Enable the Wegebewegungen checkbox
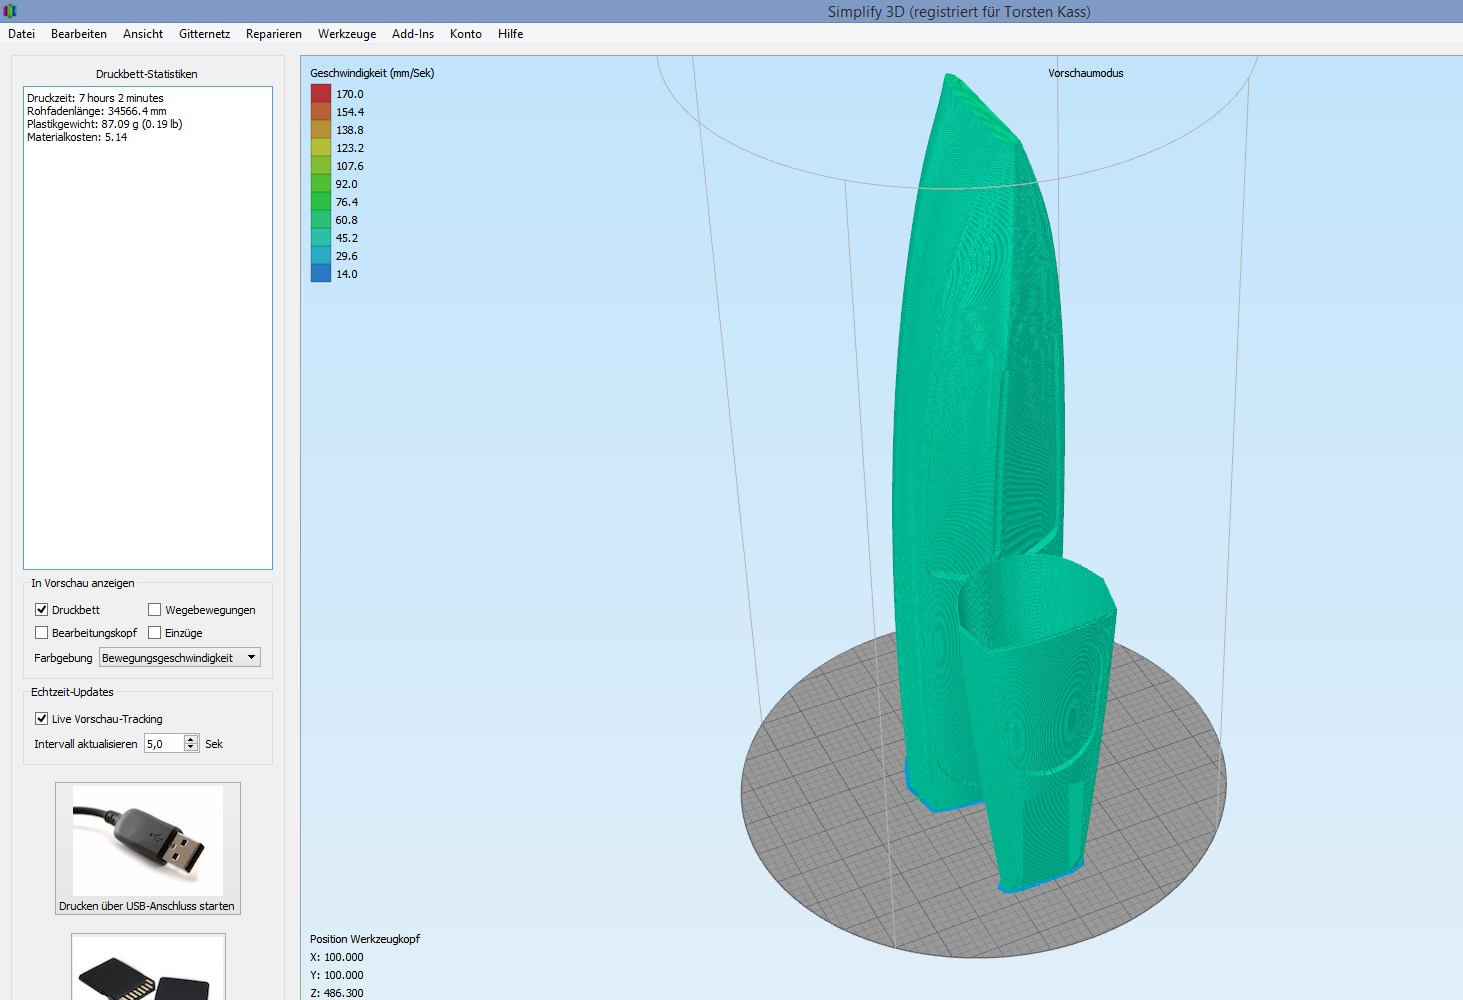This screenshot has height=1000, width=1463. pyautogui.click(x=155, y=609)
